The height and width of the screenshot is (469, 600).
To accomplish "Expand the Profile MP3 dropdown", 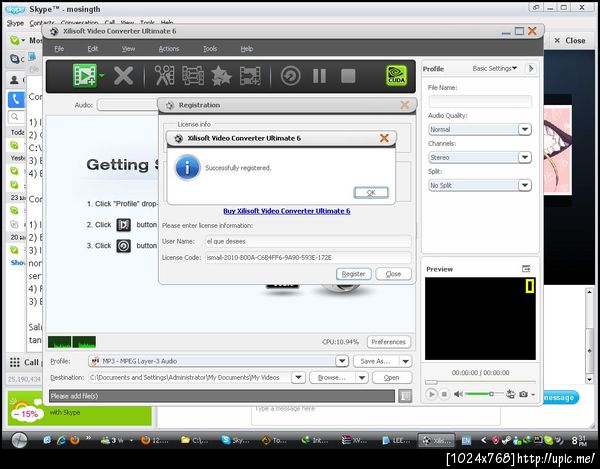I will point(342,361).
